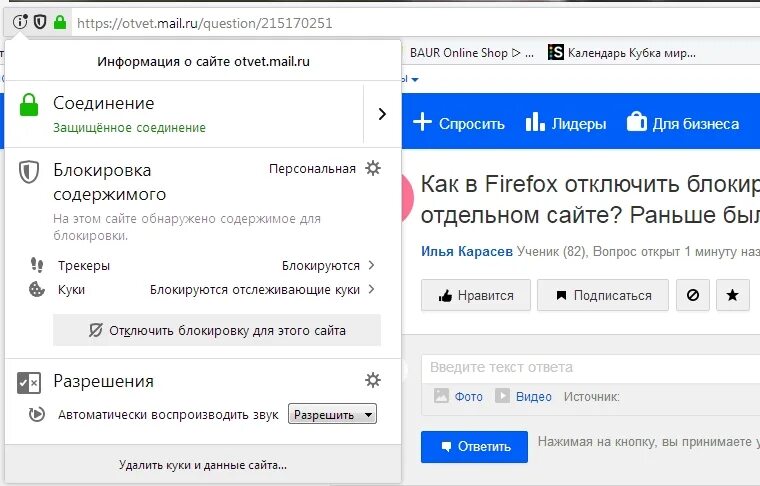This screenshot has width=760, height=486.
Task: Click Удалить куки и данные сайта
Action: (x=203, y=465)
